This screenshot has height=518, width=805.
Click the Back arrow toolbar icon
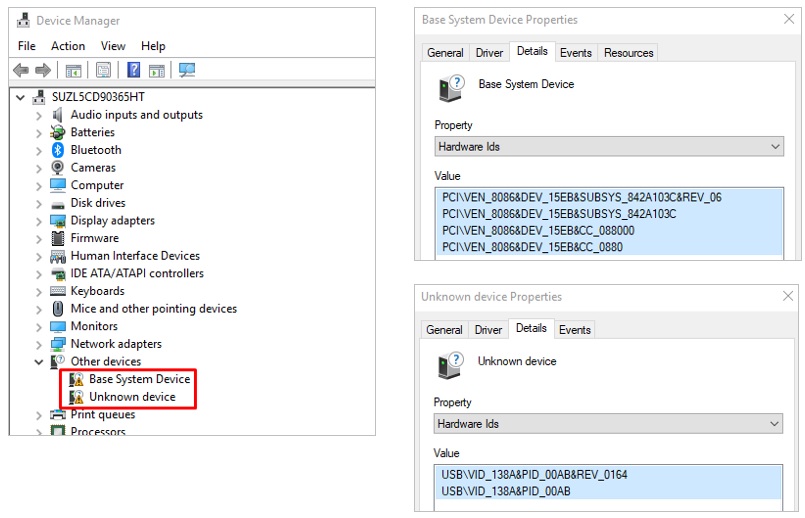pos(21,70)
